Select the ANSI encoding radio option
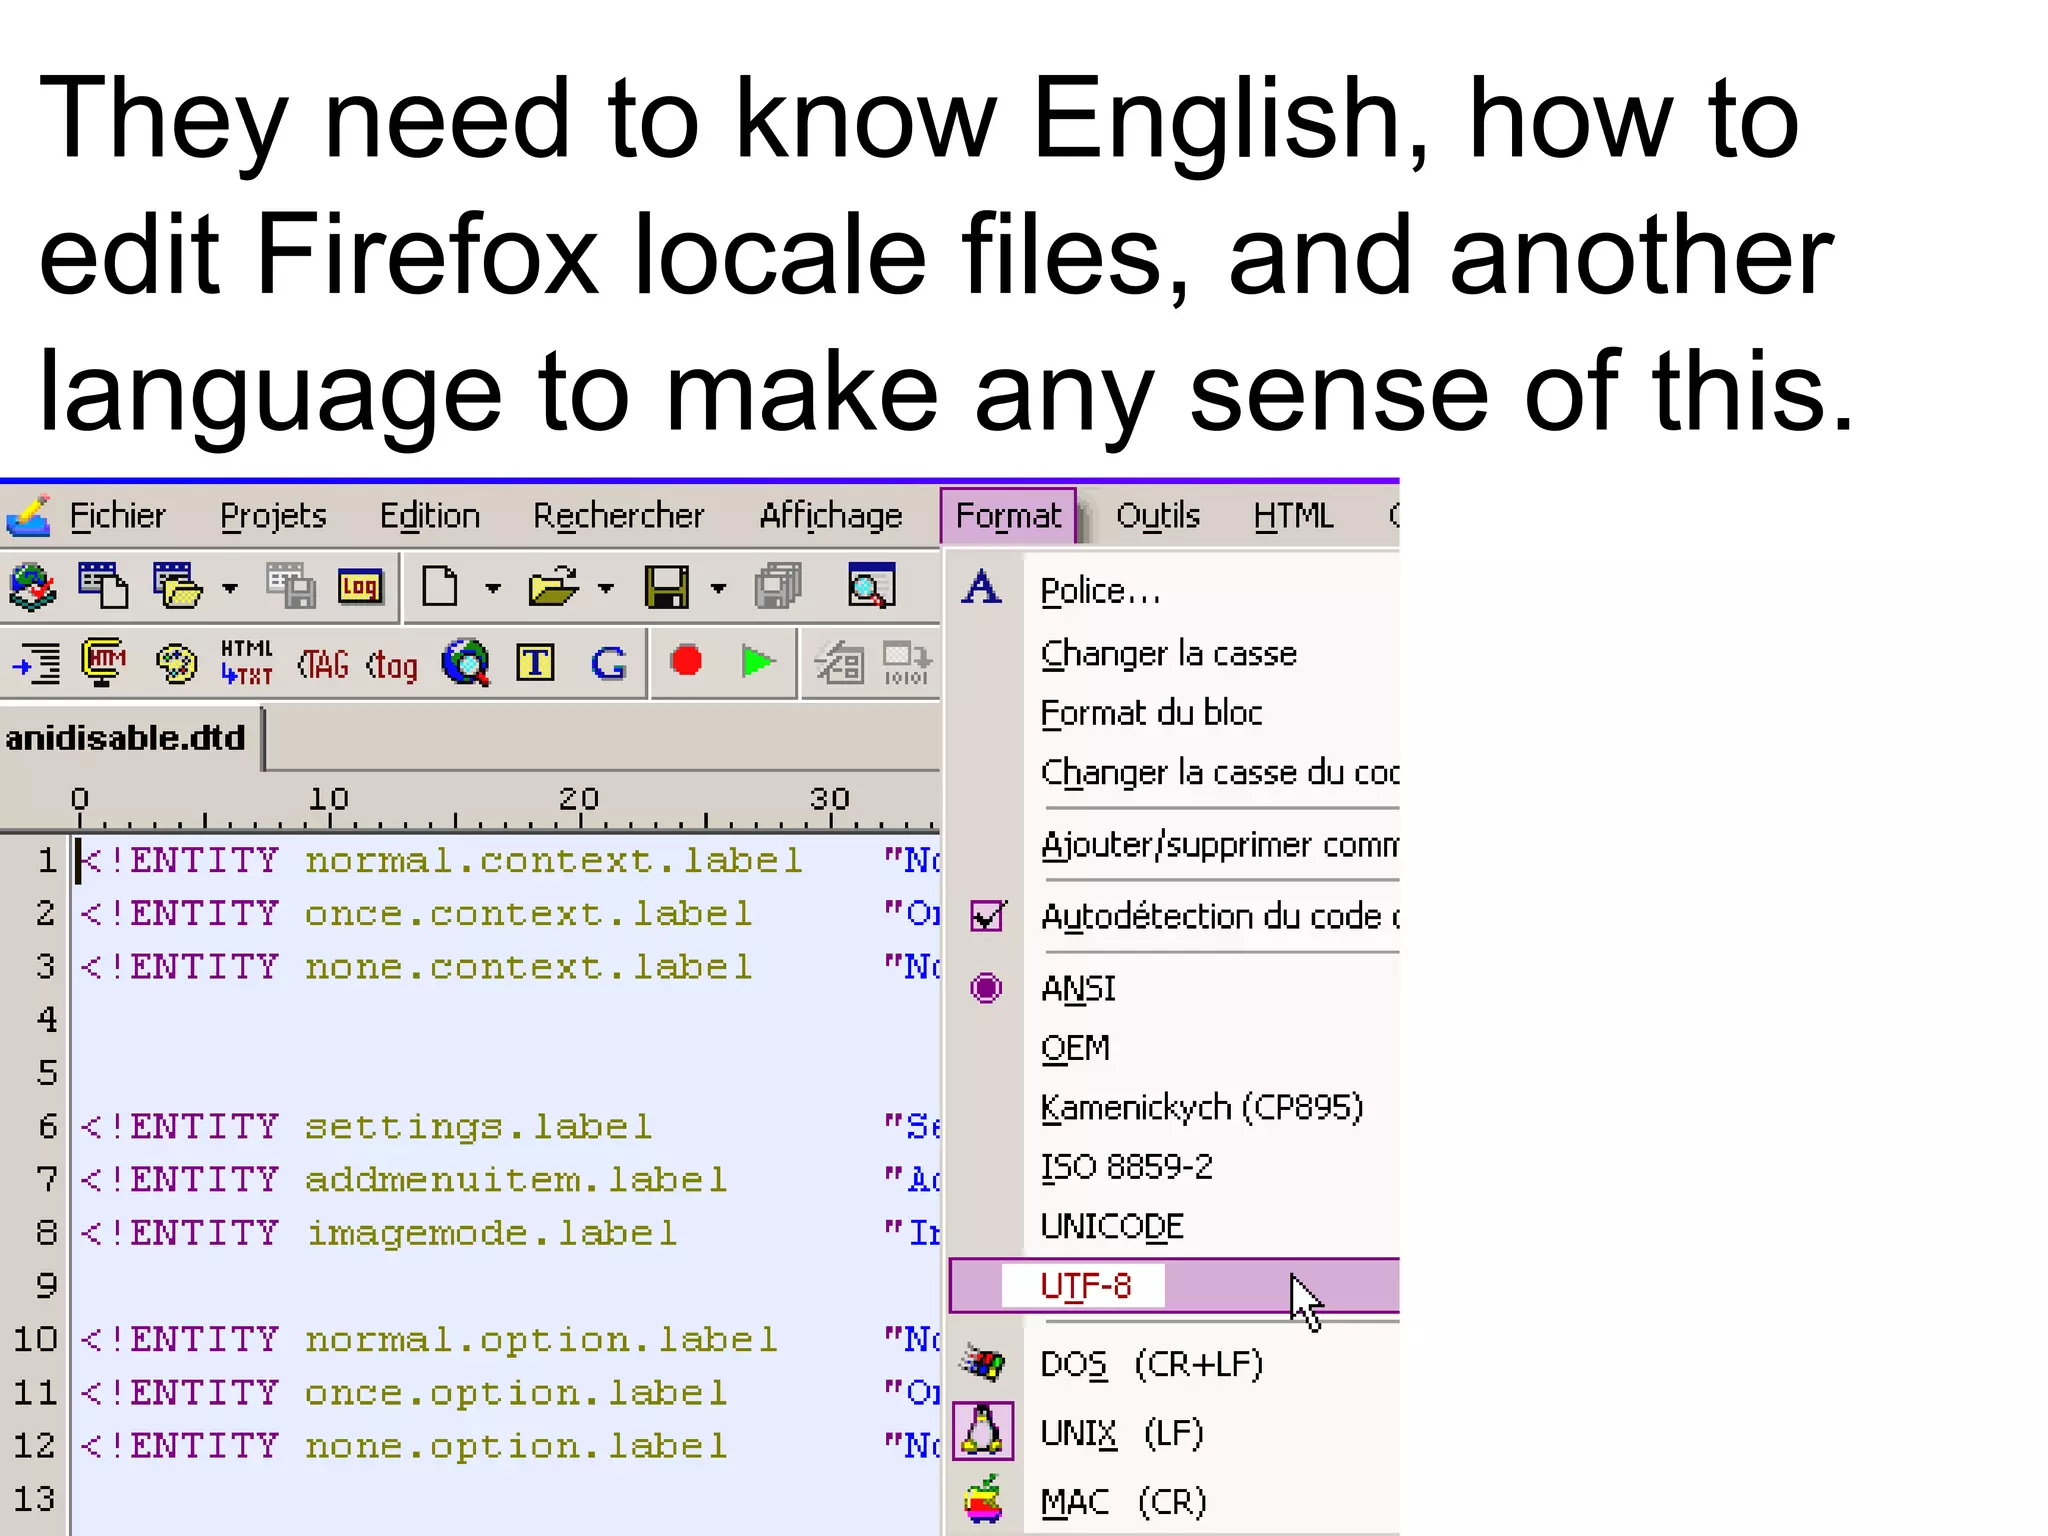Image resolution: width=2048 pixels, height=1536 pixels. point(986,988)
